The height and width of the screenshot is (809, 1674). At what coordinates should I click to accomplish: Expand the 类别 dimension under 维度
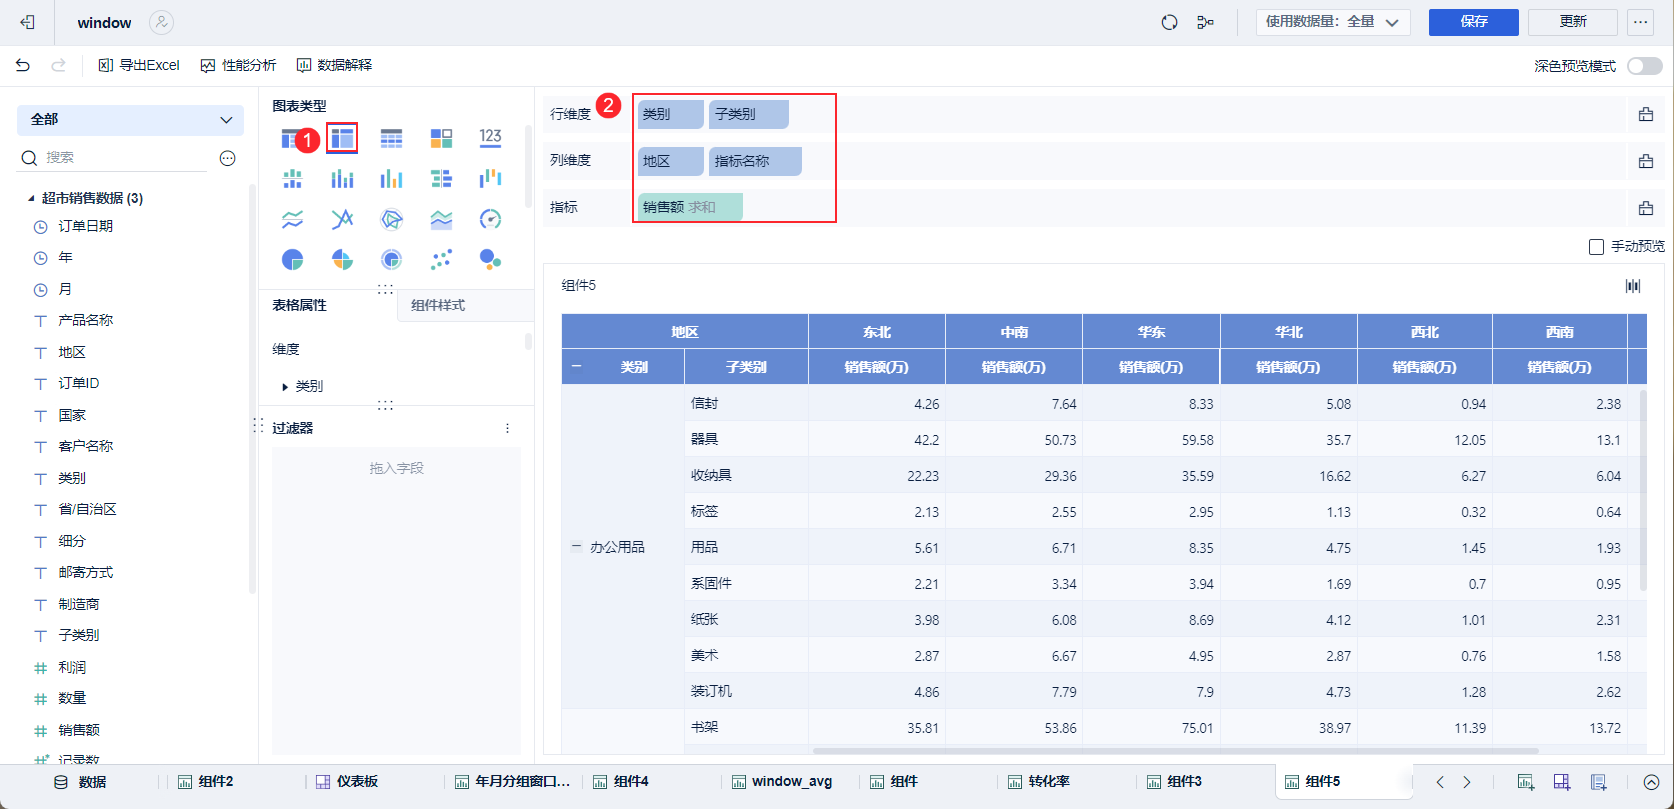point(286,386)
